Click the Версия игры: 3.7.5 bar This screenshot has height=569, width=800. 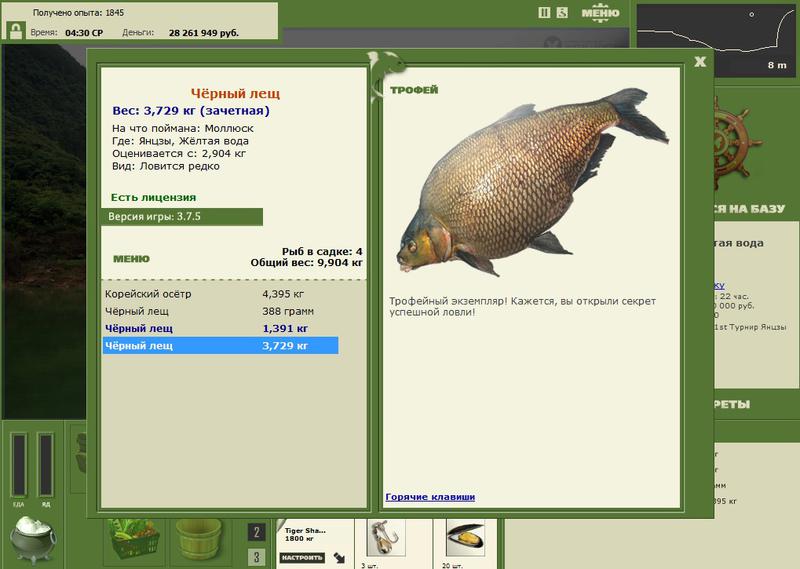coord(182,216)
